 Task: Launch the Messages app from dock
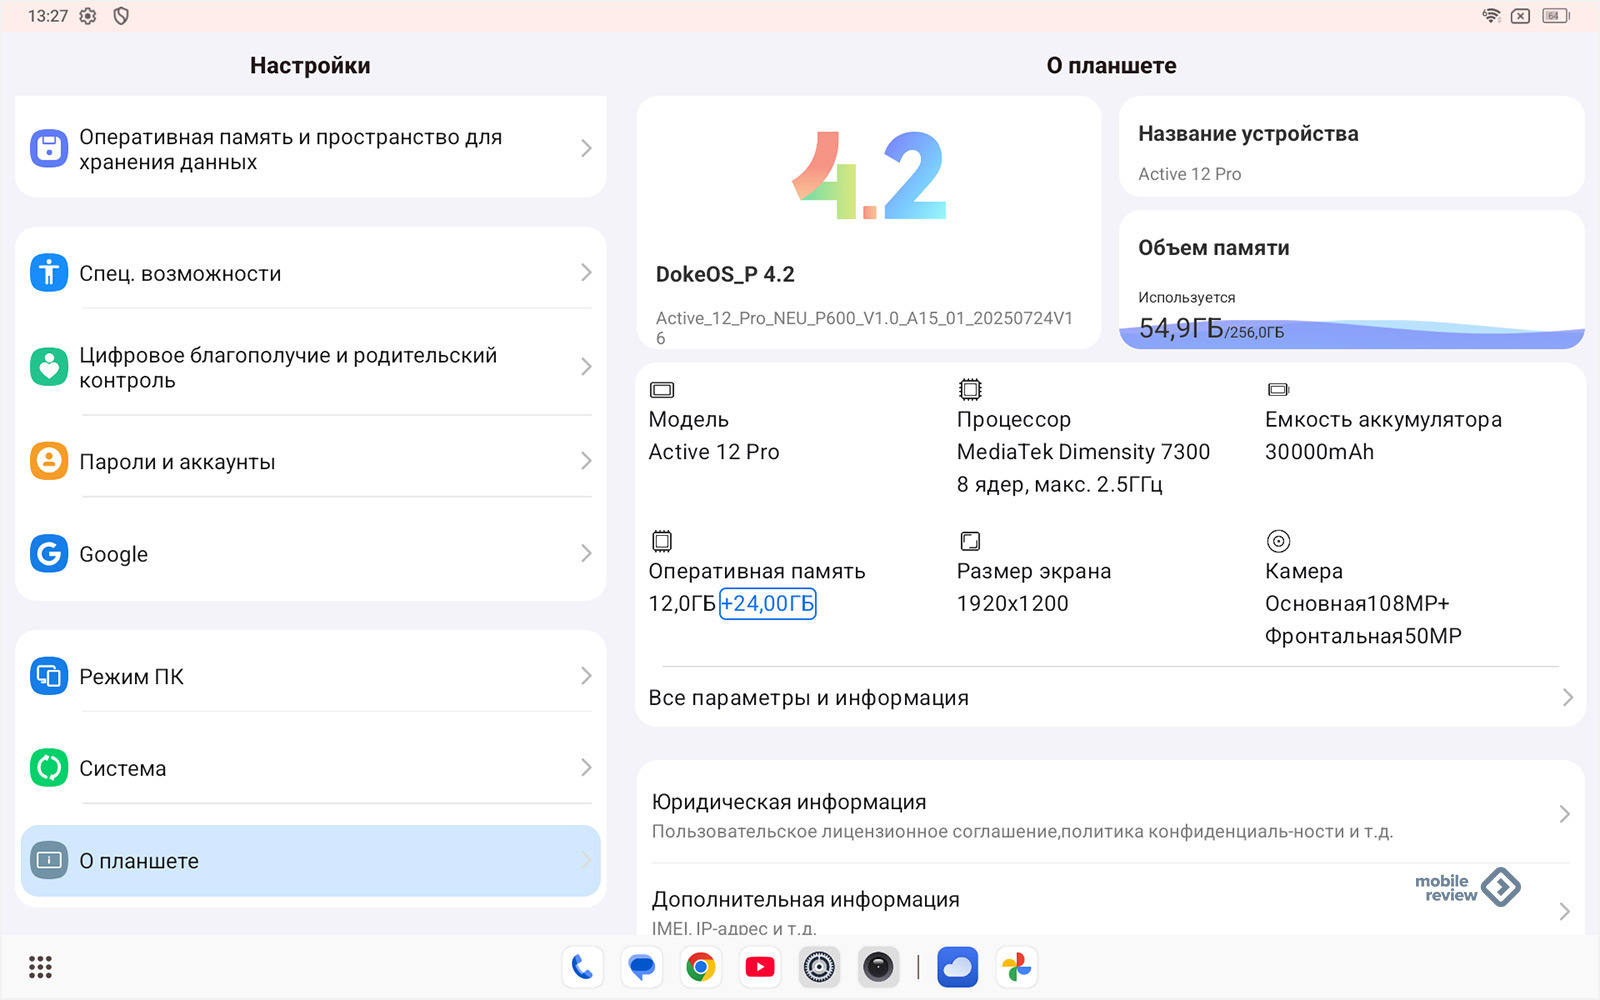(x=641, y=967)
